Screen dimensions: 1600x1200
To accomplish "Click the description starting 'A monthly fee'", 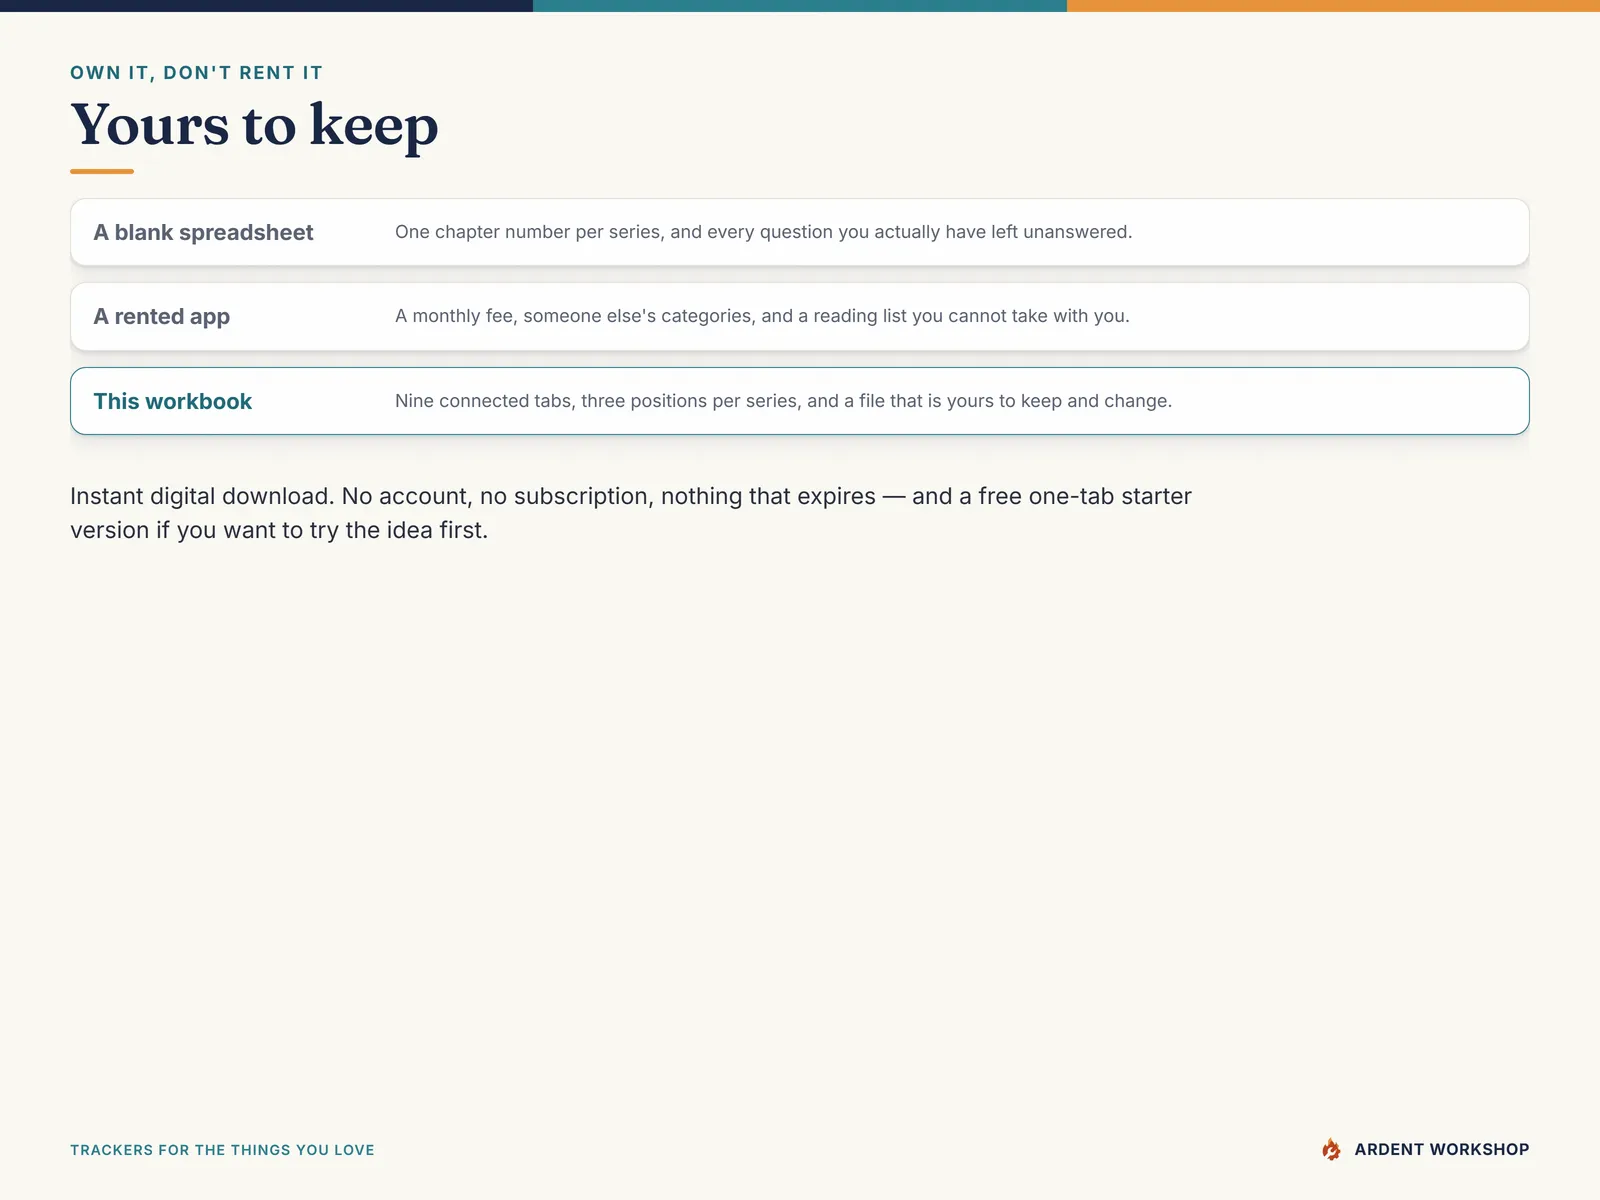I will pyautogui.click(x=762, y=316).
